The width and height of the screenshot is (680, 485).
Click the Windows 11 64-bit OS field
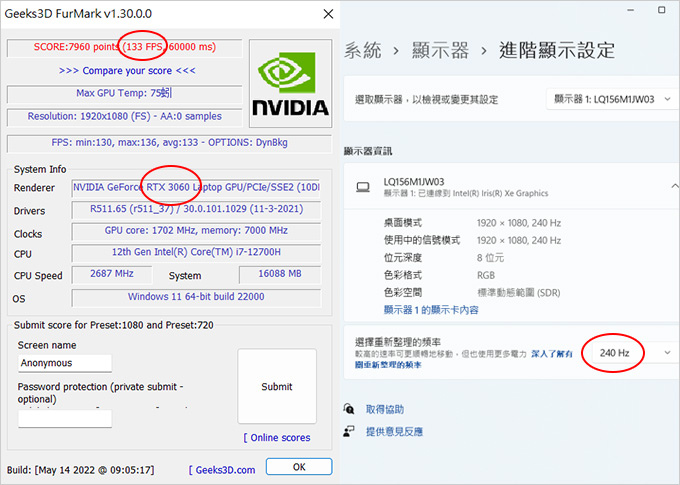point(196,297)
